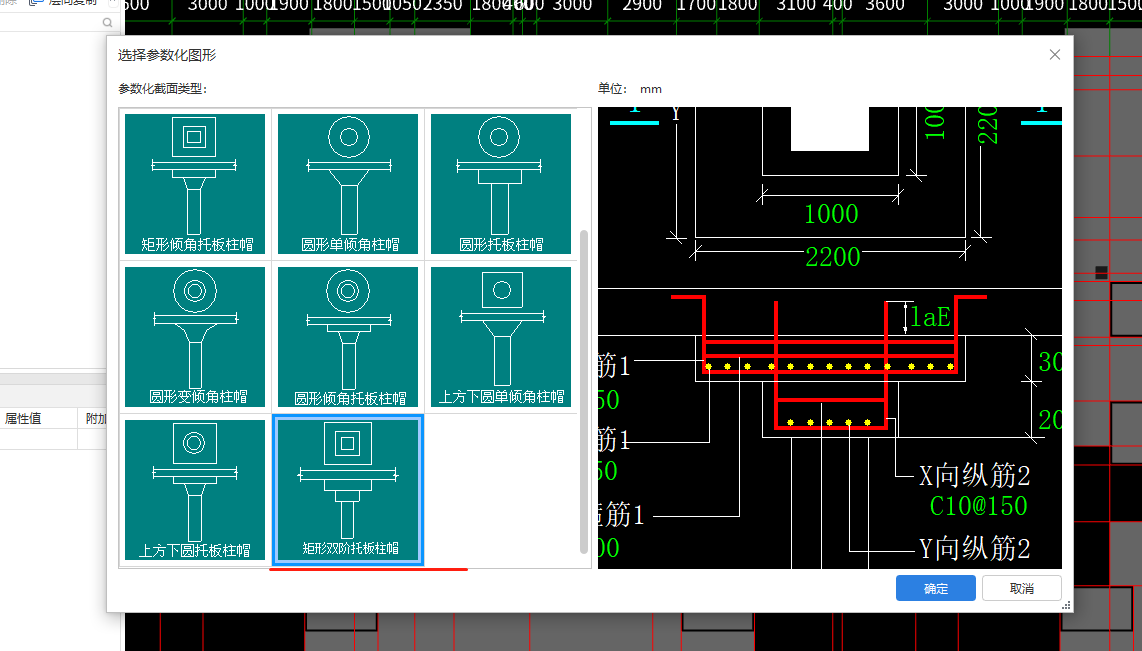Click the dialog resize grip corner
Screen dimensions: 1142x651
(1066, 605)
